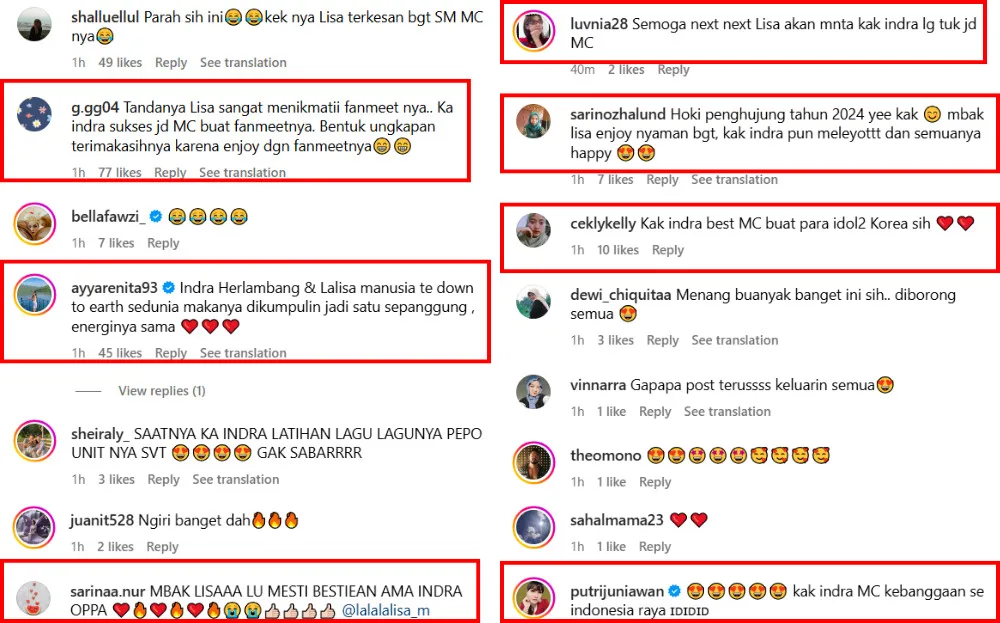The image size is (1000, 623).
Task: View 10 likes on ceklykelly's comment
Action: click(618, 250)
